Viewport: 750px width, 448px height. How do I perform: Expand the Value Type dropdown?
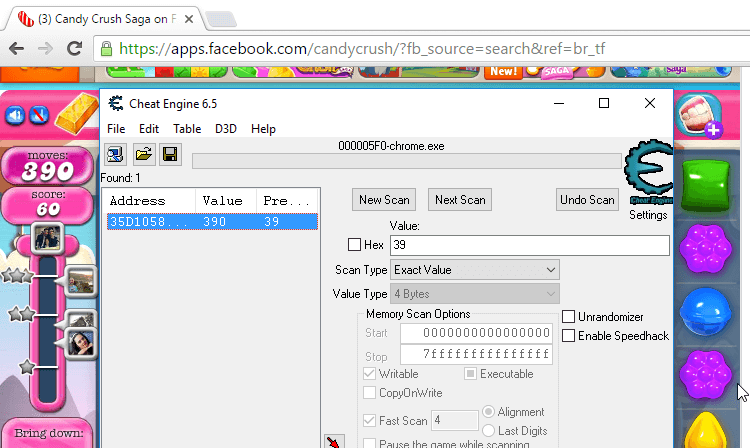click(474, 294)
